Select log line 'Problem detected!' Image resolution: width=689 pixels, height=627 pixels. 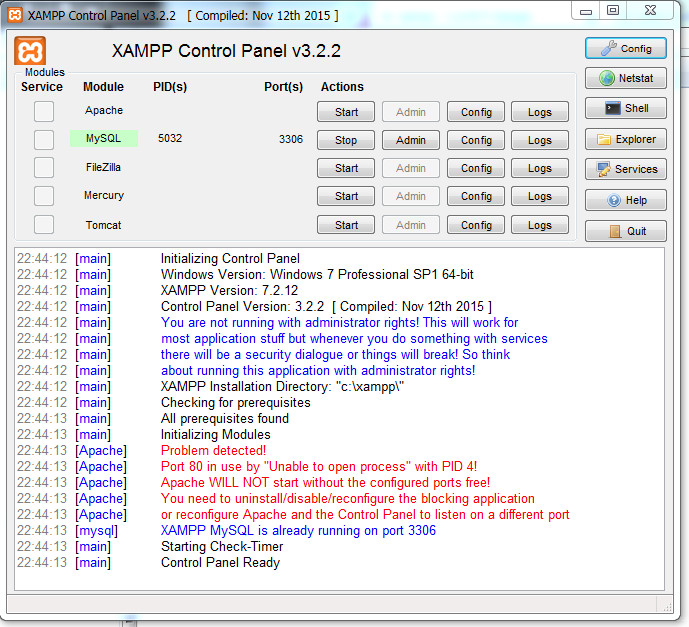[214, 450]
